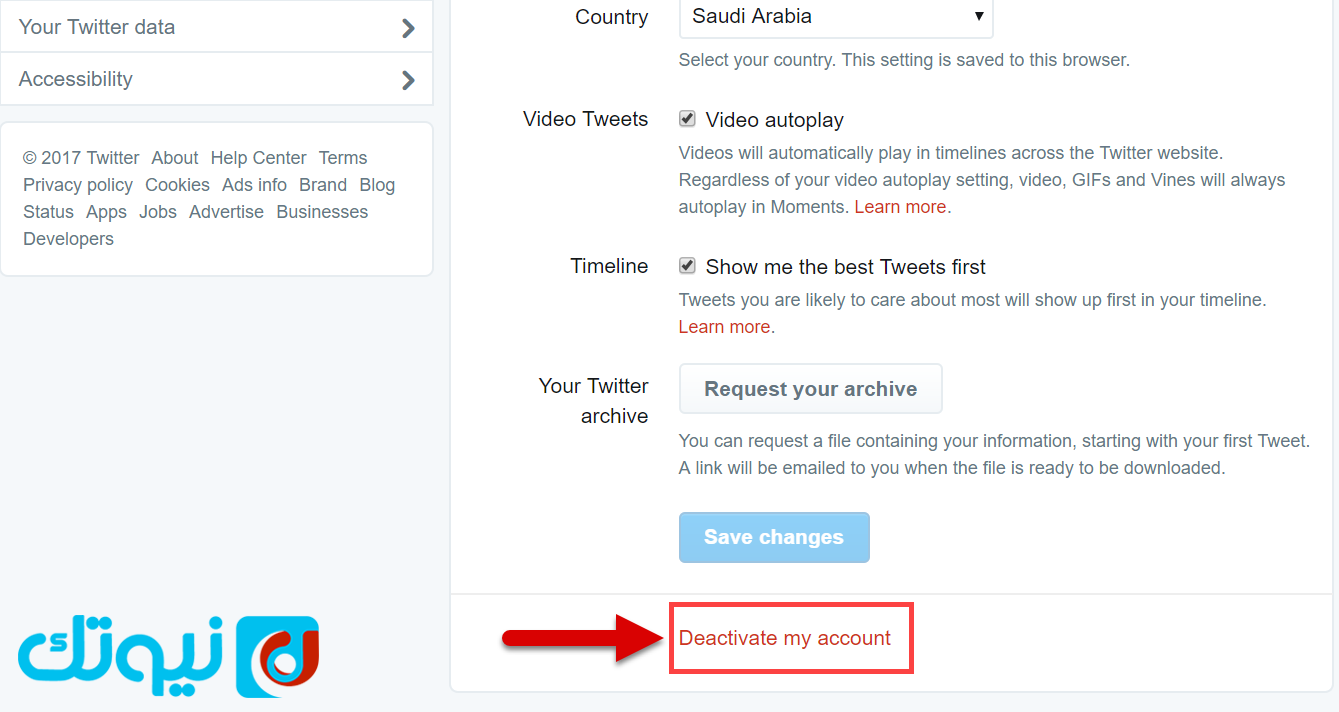Open the Ads info footer link
Image resolution: width=1339 pixels, height=712 pixels.
click(254, 185)
